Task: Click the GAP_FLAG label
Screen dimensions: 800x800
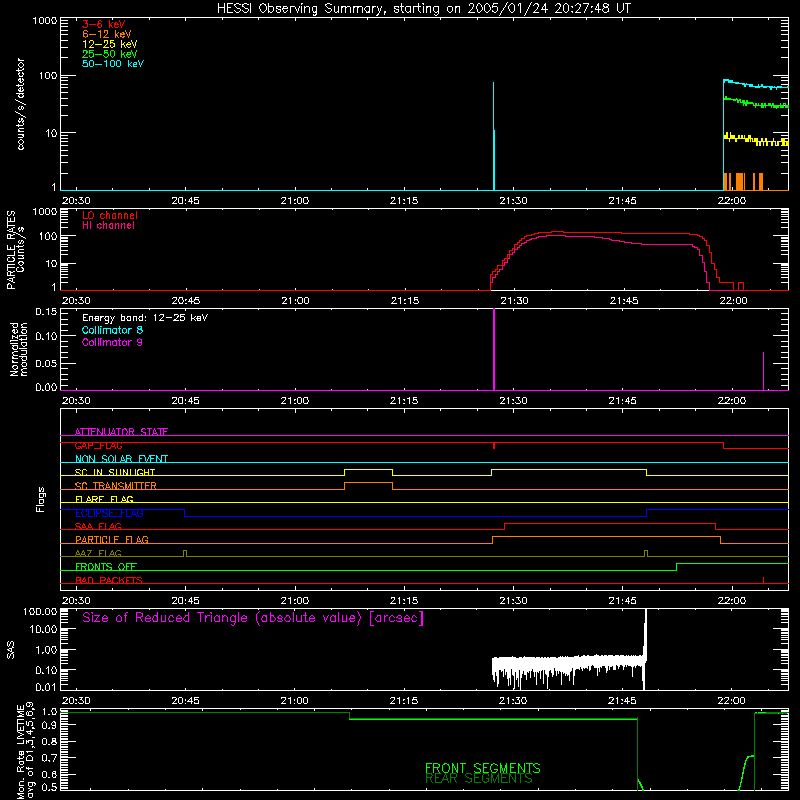Action: pos(98,445)
